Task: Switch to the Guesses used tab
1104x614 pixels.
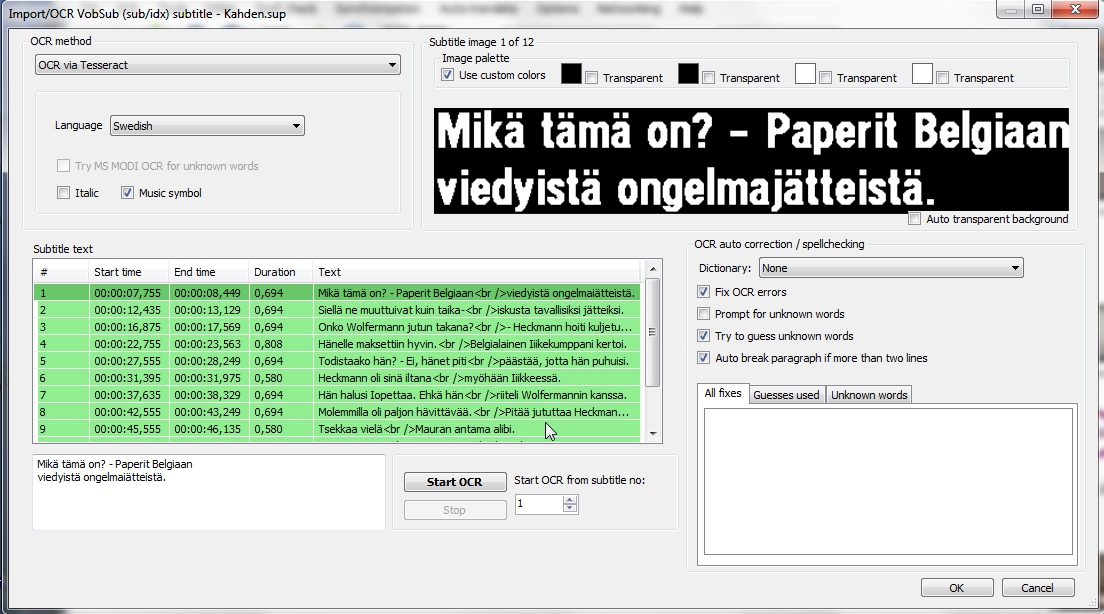Action: pos(786,395)
